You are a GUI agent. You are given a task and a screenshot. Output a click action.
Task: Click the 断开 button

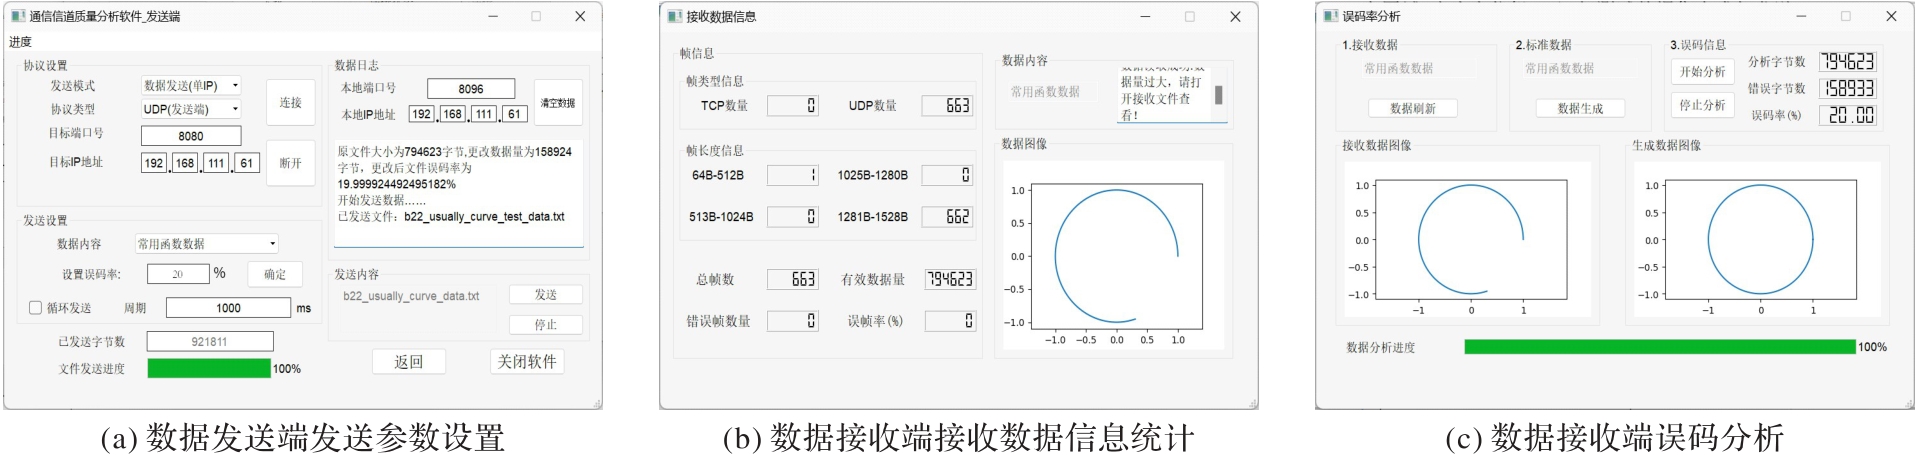point(290,163)
